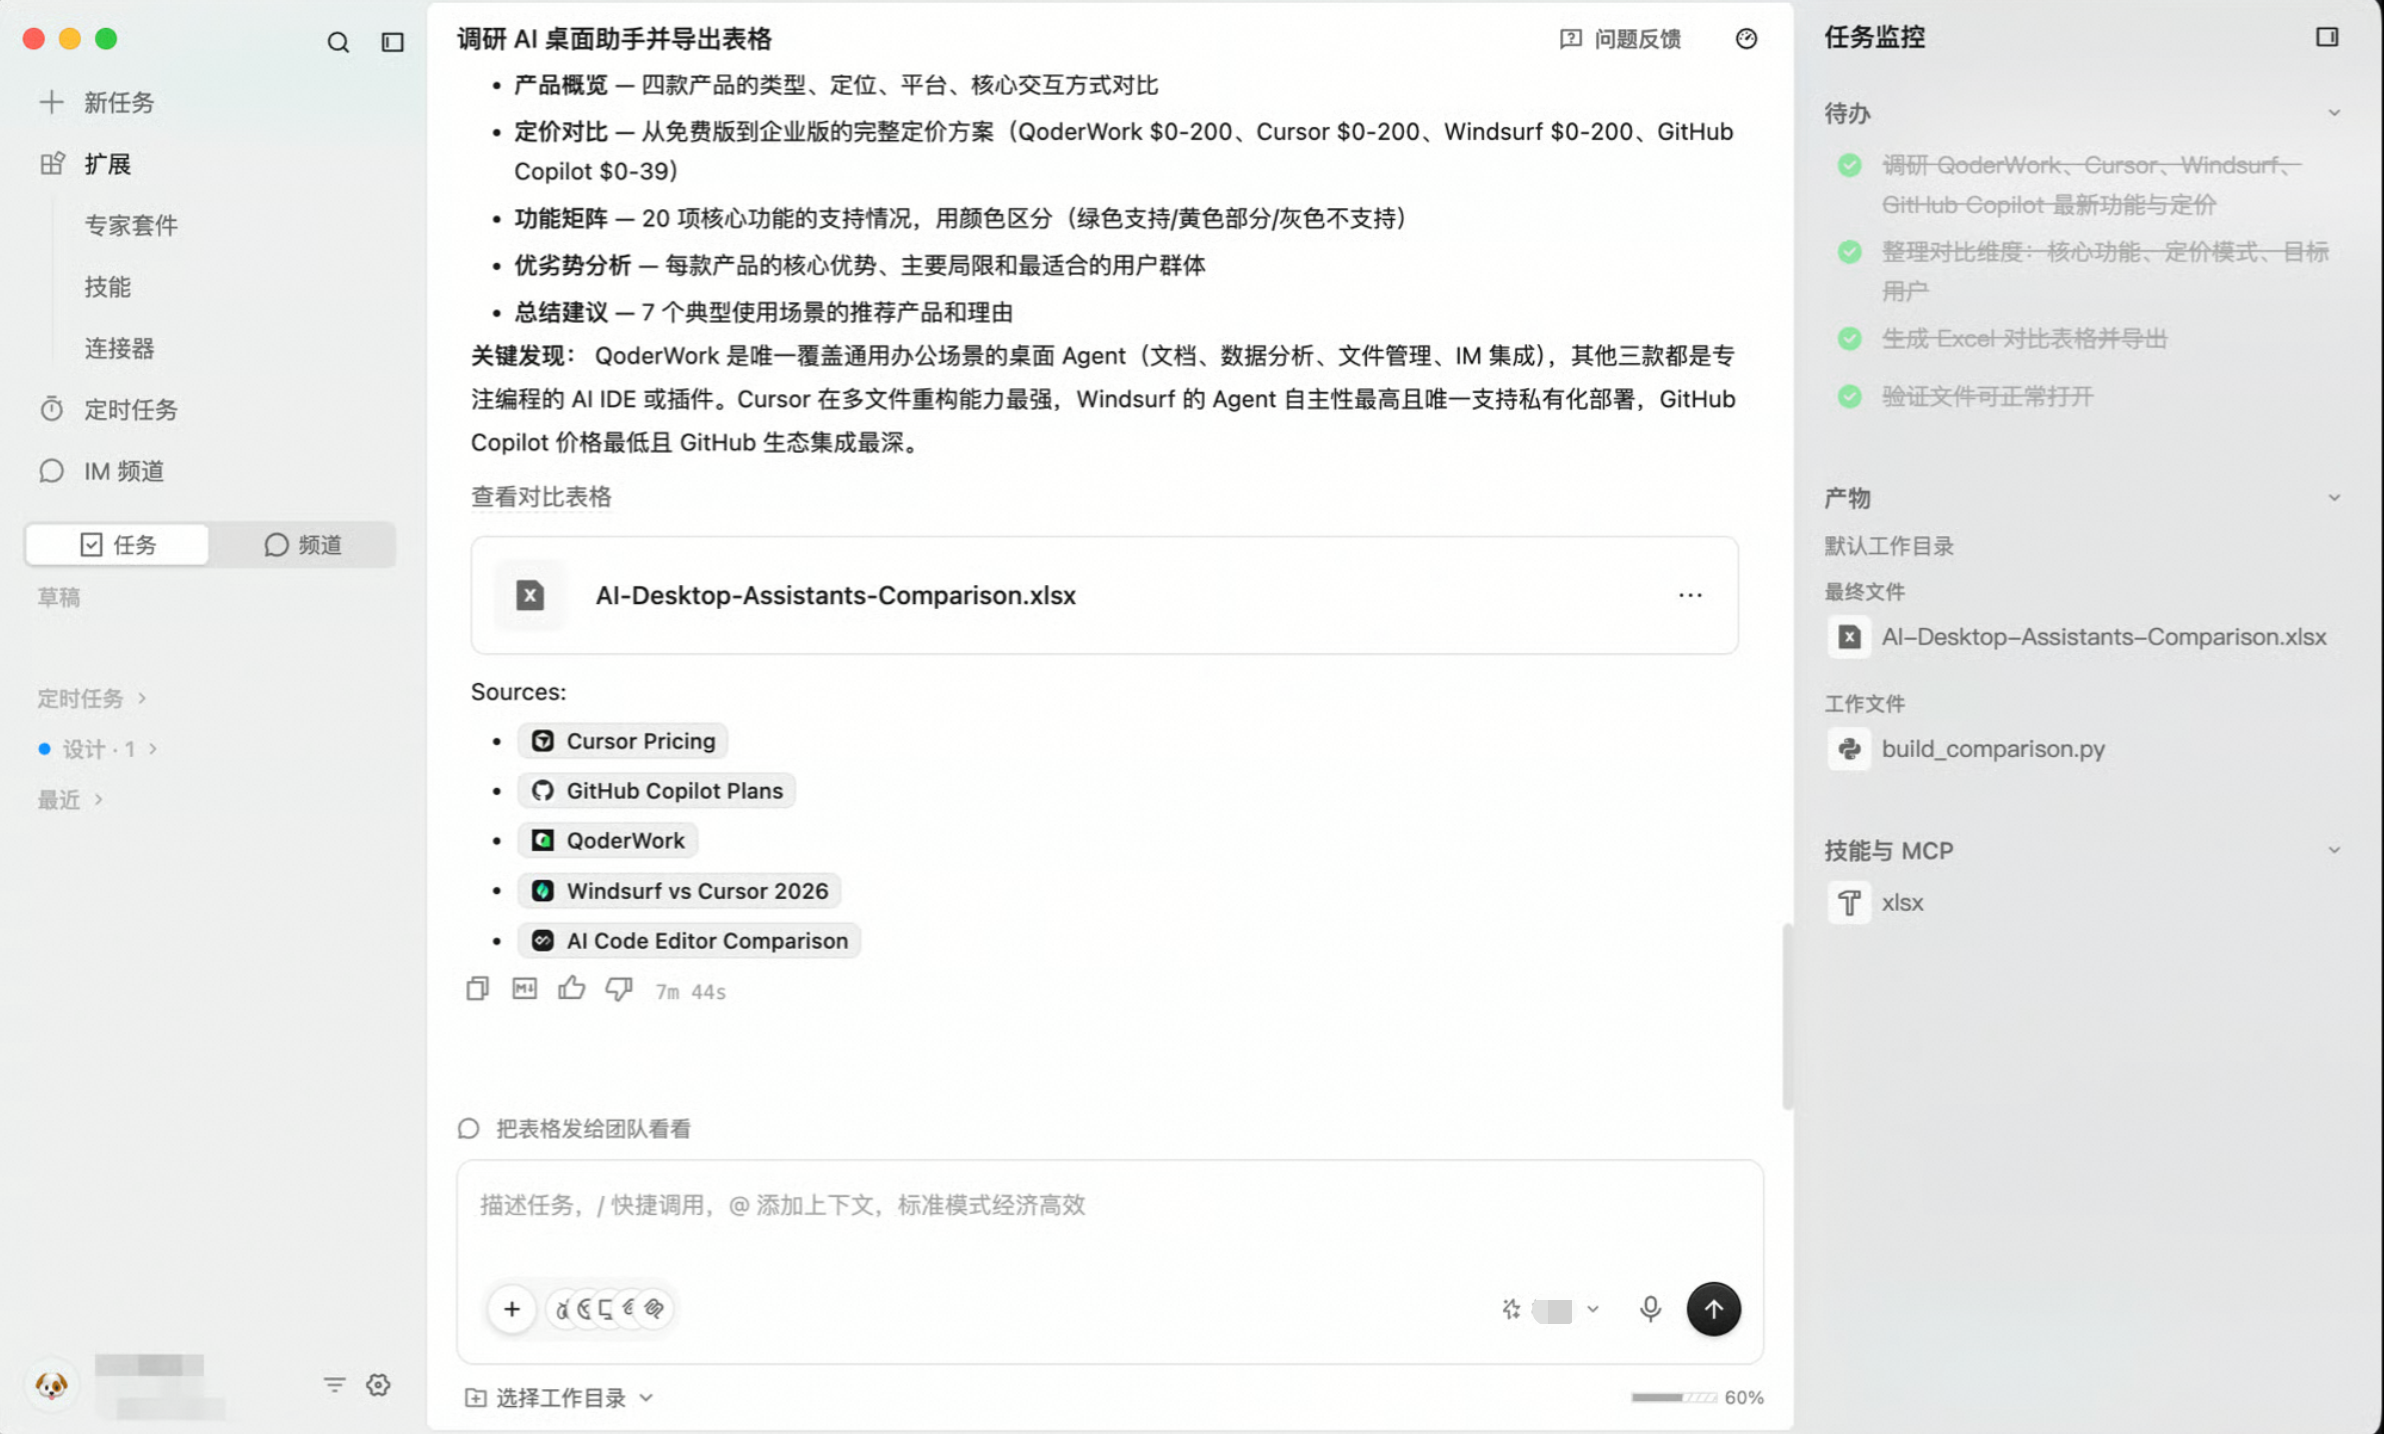Open Windsurf vs Cursor 2026 source
Screen dimensions: 2384x1434
[679, 891]
